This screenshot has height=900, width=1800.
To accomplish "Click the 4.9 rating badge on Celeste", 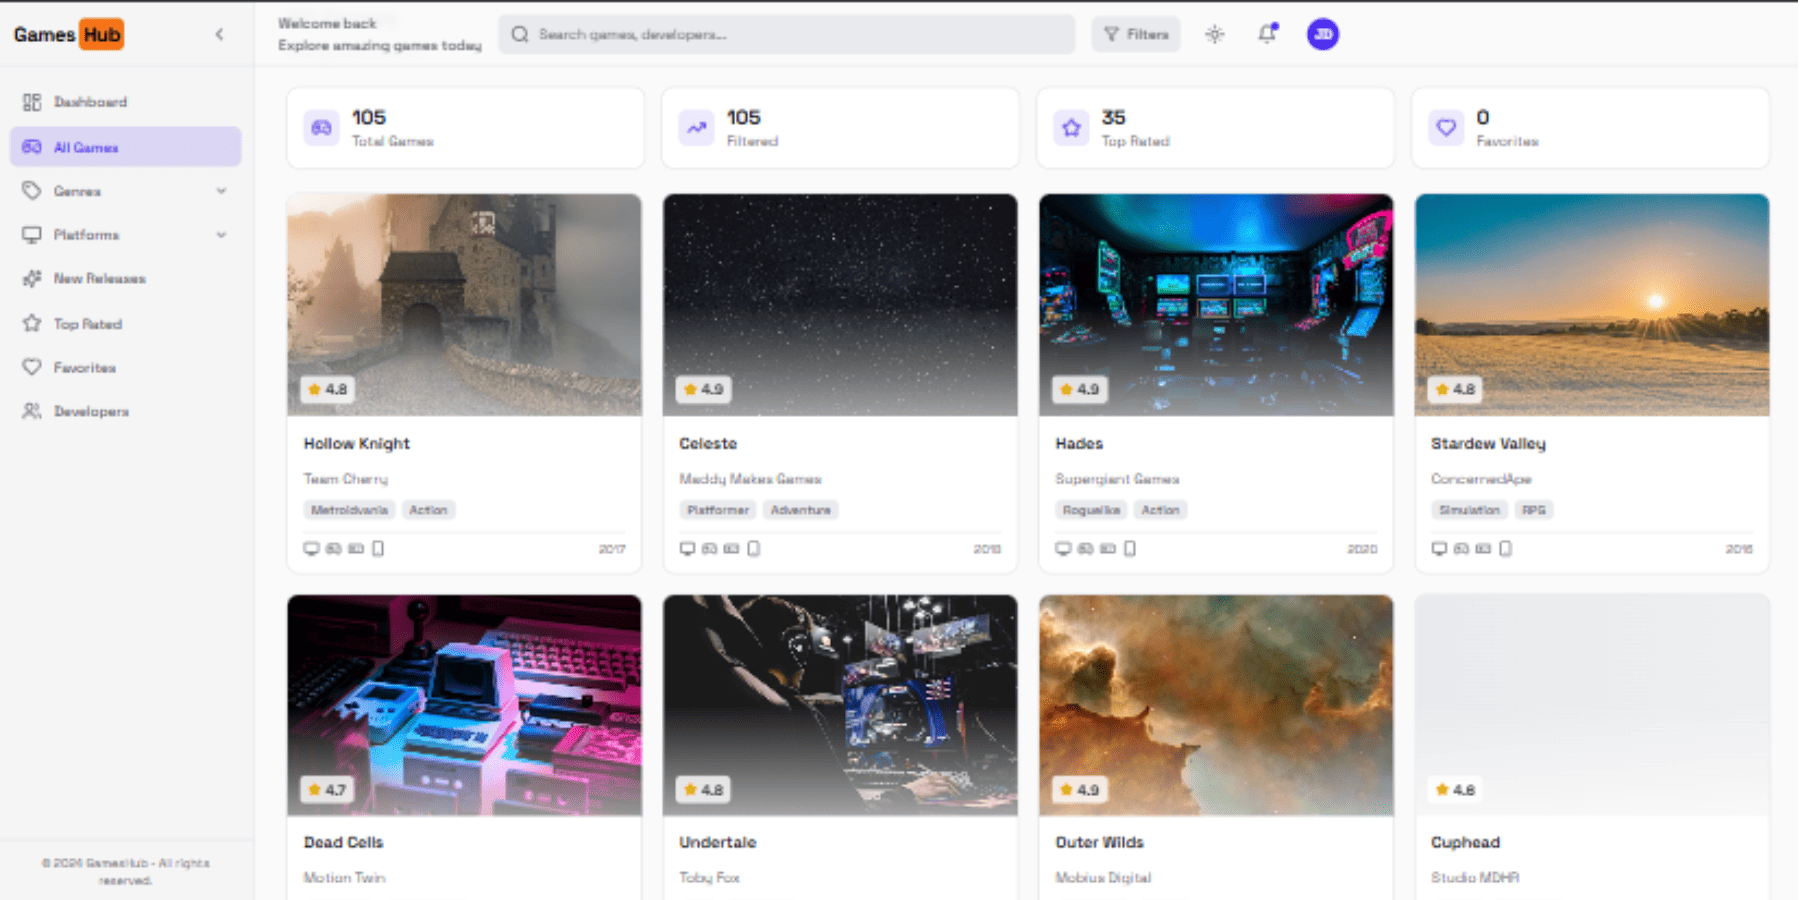I will click(x=703, y=389).
